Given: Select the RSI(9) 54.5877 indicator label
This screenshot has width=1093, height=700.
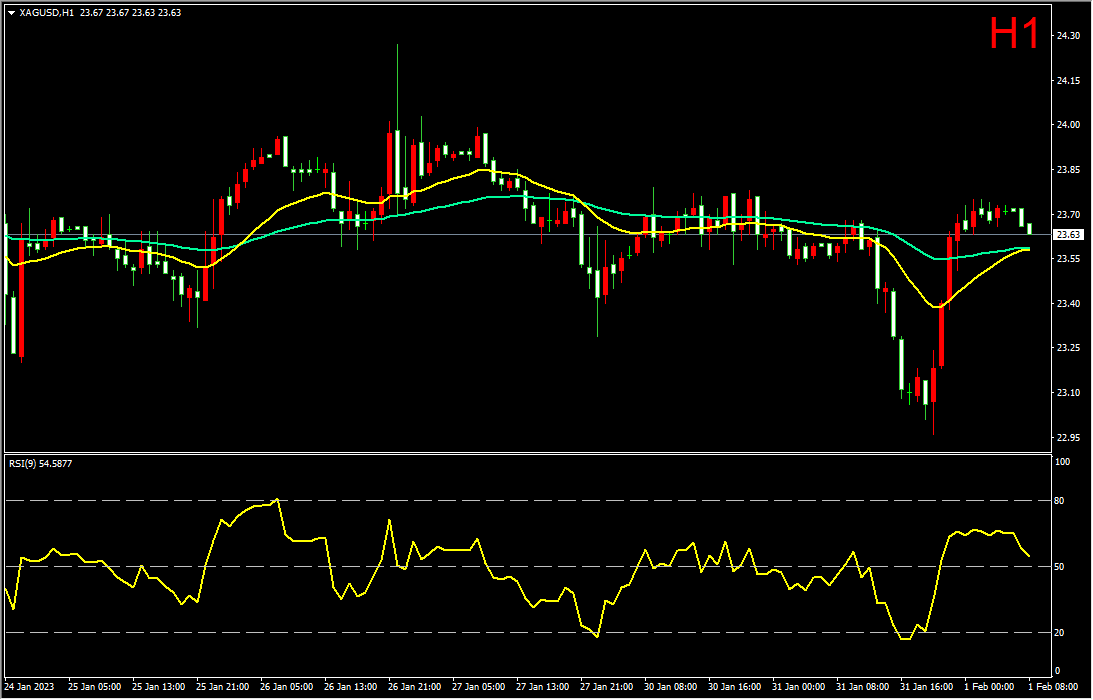Looking at the screenshot, I should tap(40, 463).
